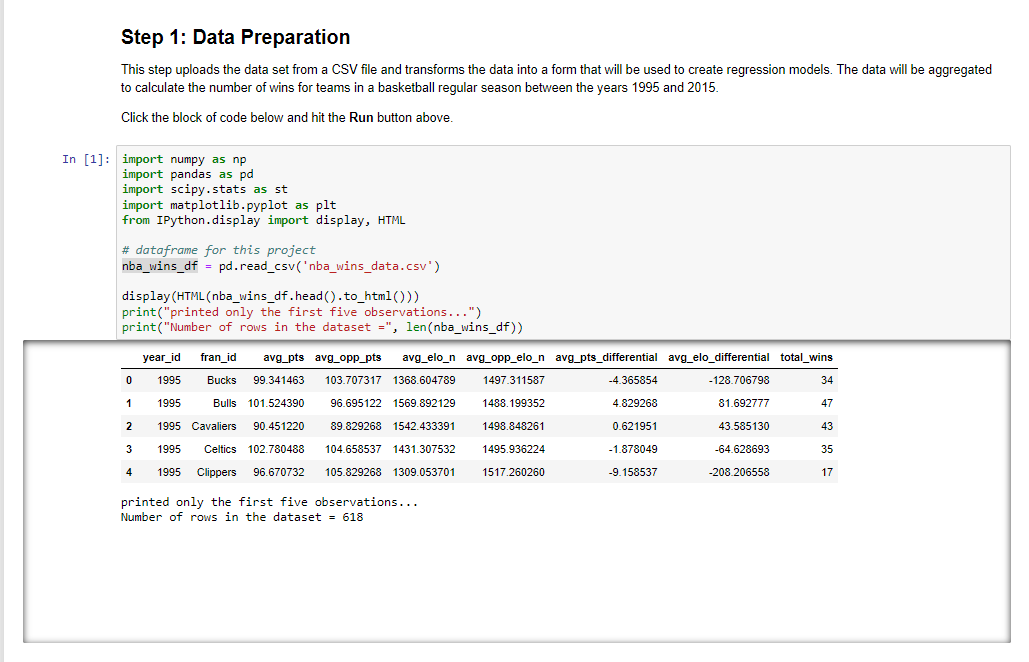
Task: Click highlighted nba_wins_df variable in code
Action: (x=159, y=266)
